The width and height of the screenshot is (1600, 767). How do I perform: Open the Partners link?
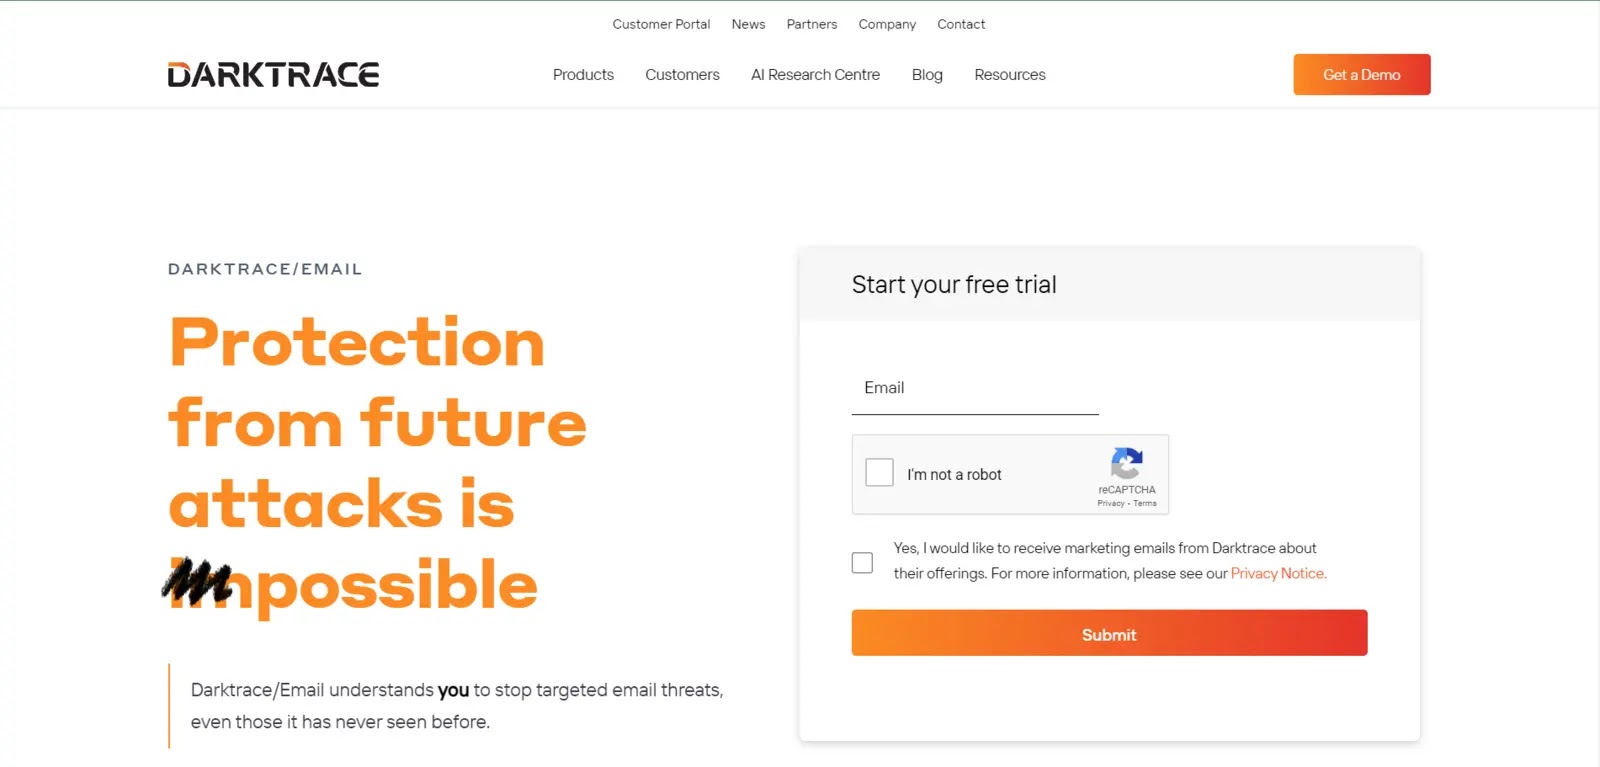[811, 24]
